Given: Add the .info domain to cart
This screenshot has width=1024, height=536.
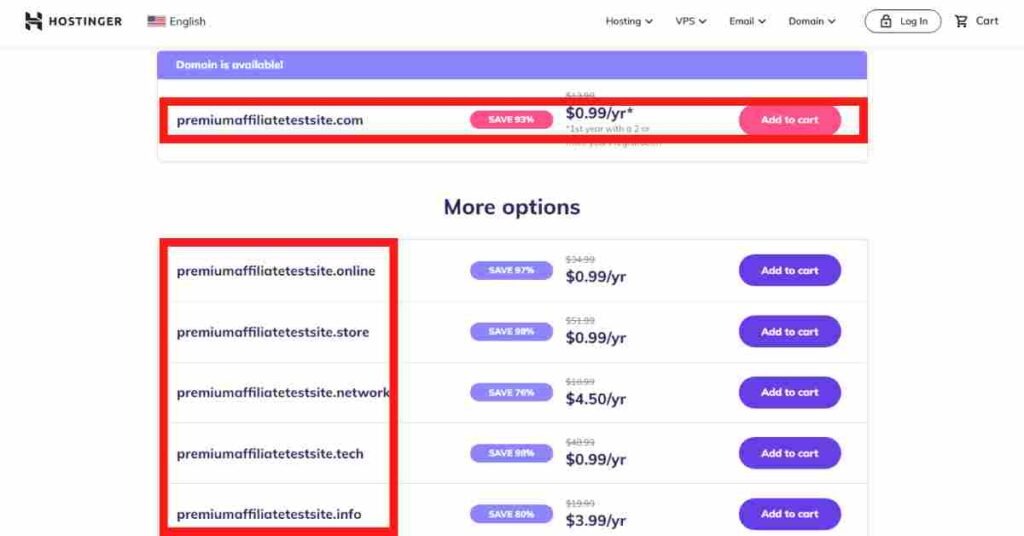Looking at the screenshot, I should click(x=790, y=514).
